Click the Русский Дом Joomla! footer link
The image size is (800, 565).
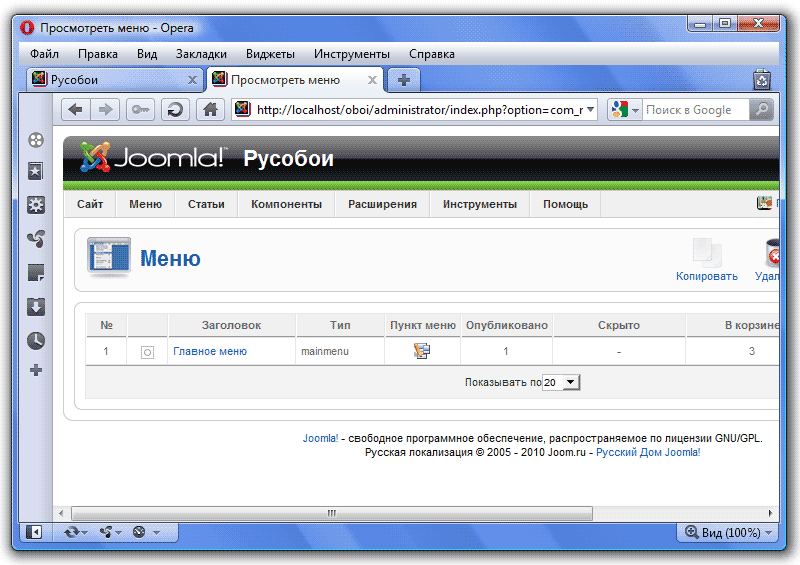point(648,452)
